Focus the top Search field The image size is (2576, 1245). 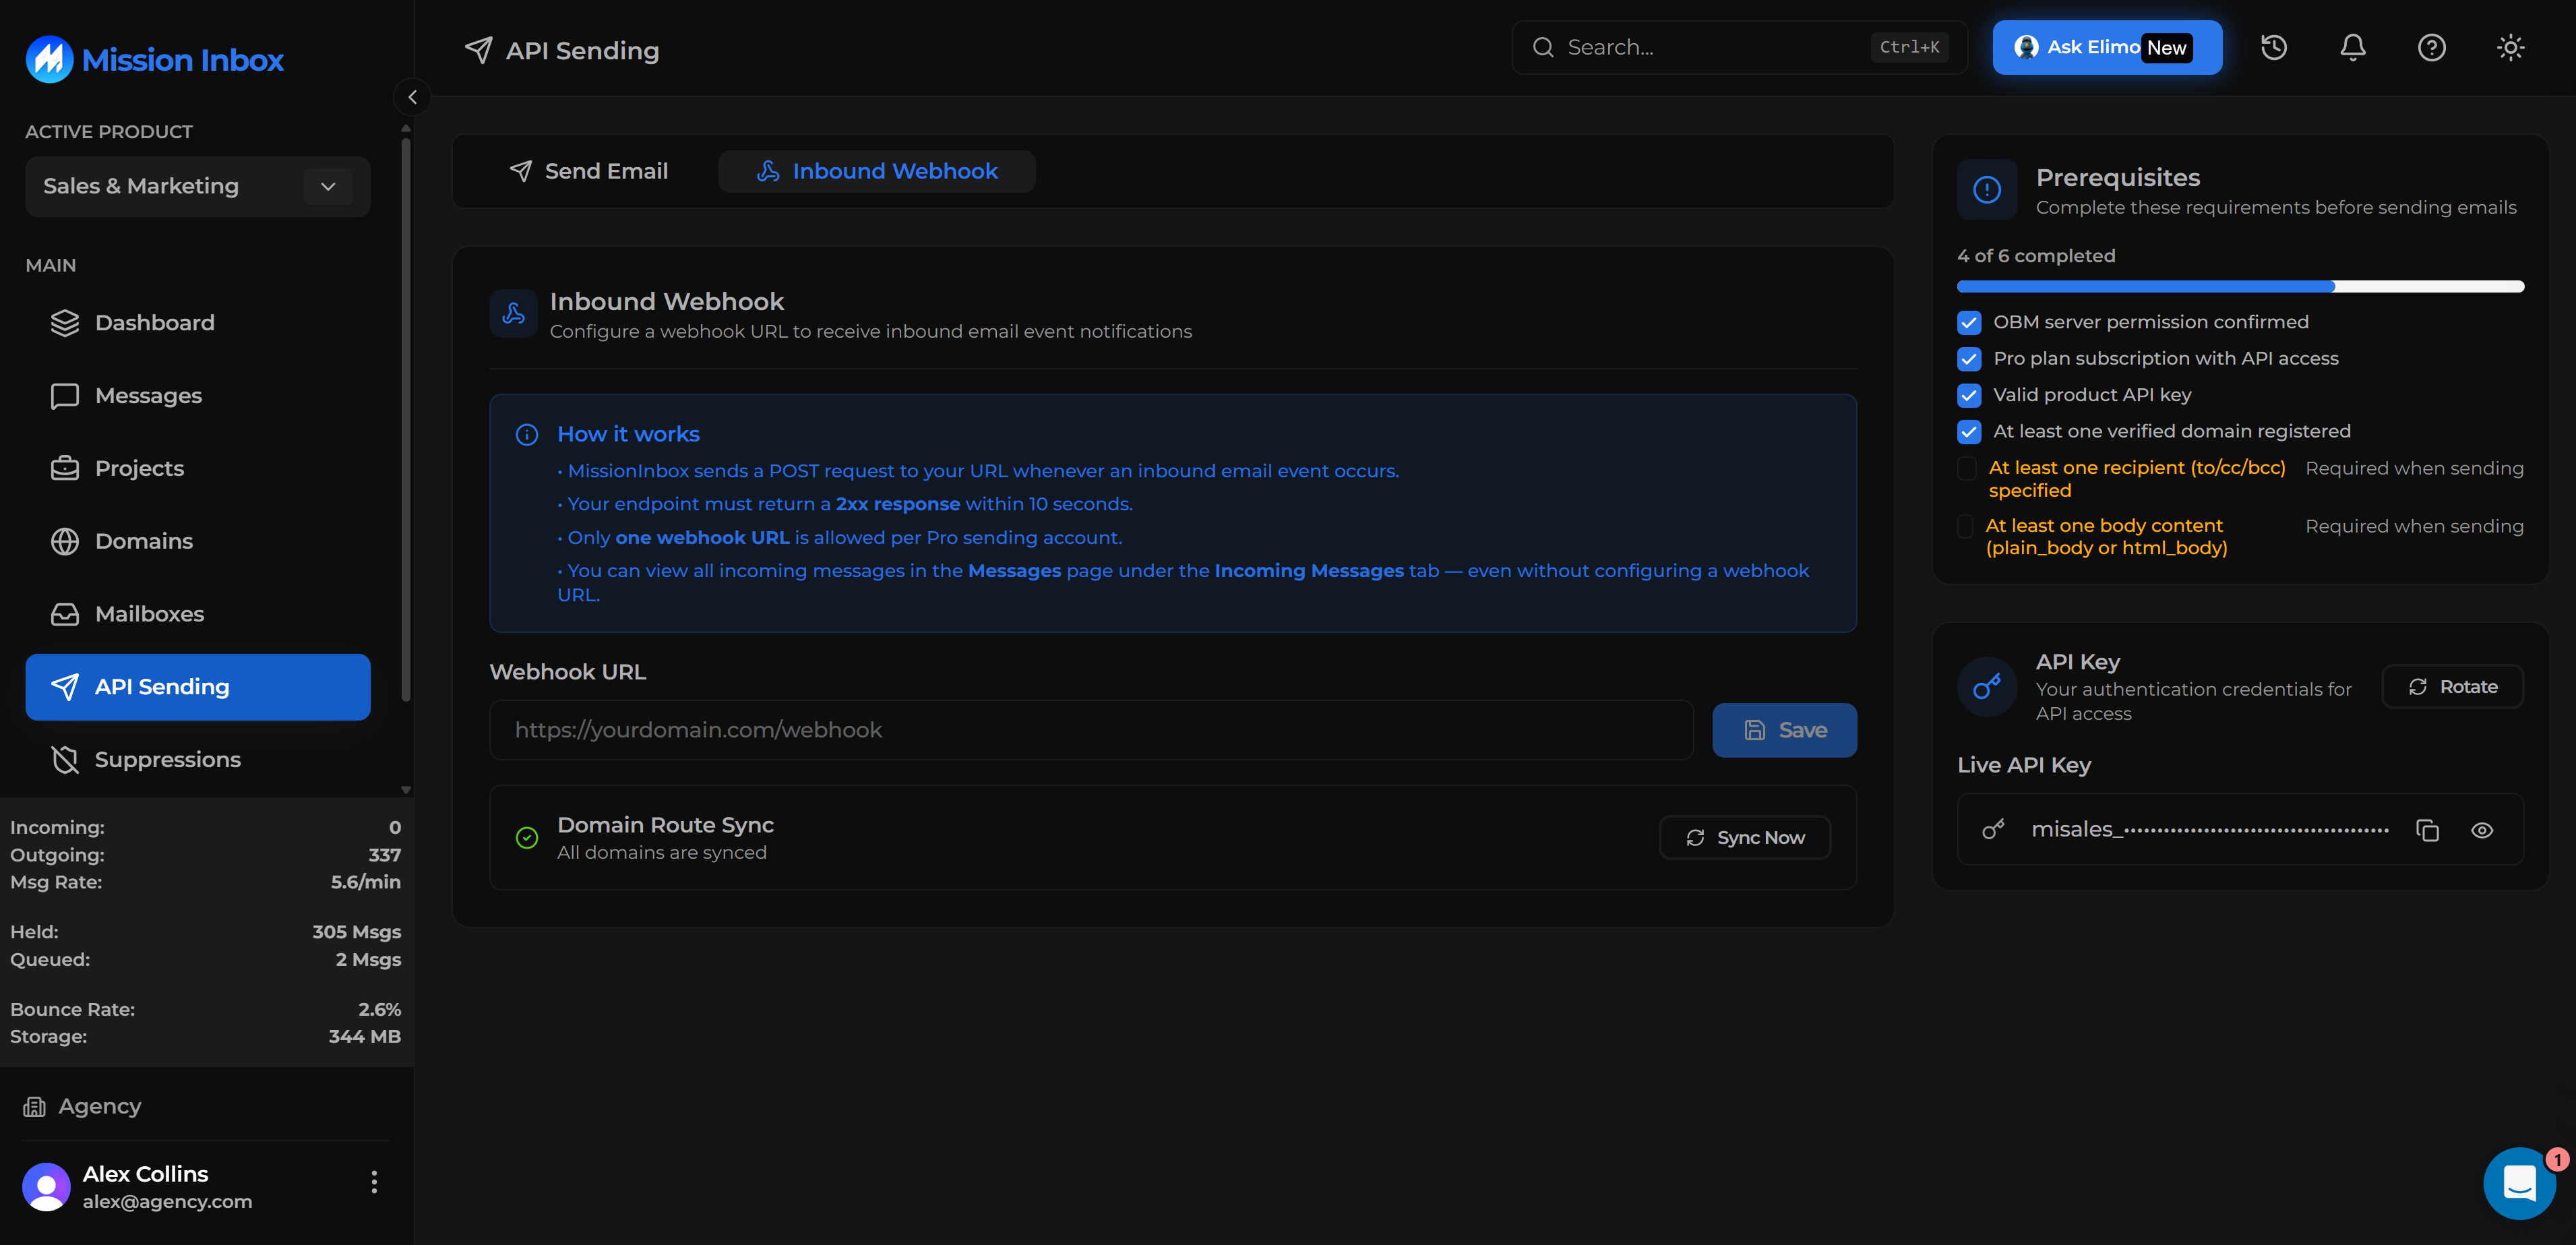click(x=1739, y=47)
